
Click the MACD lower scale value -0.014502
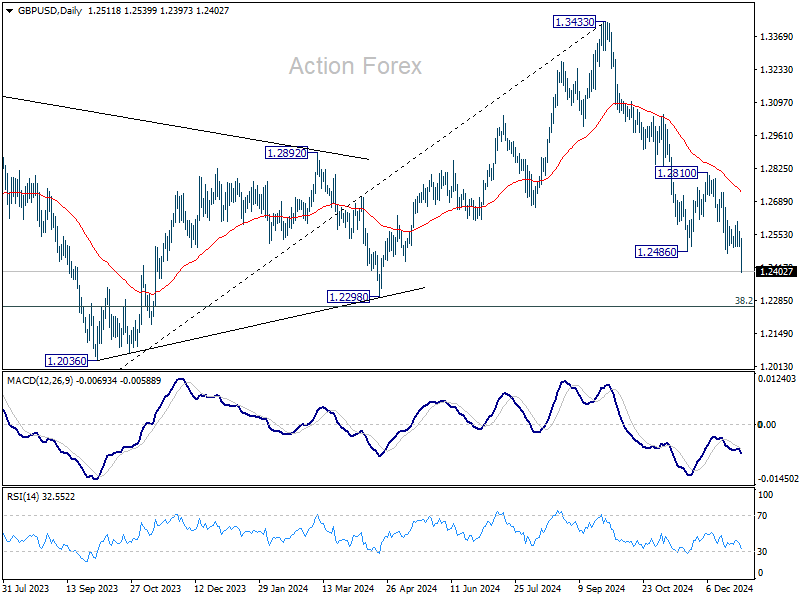click(778, 479)
